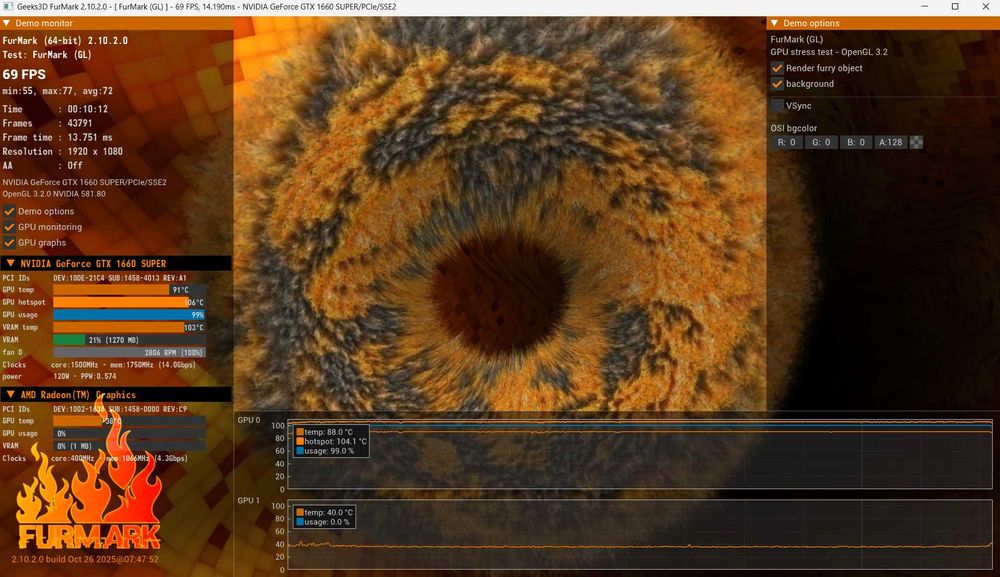Click the FurMark (64-bit) 2.10.2.0 text
This screenshot has width=1000, height=577.
[65, 40]
